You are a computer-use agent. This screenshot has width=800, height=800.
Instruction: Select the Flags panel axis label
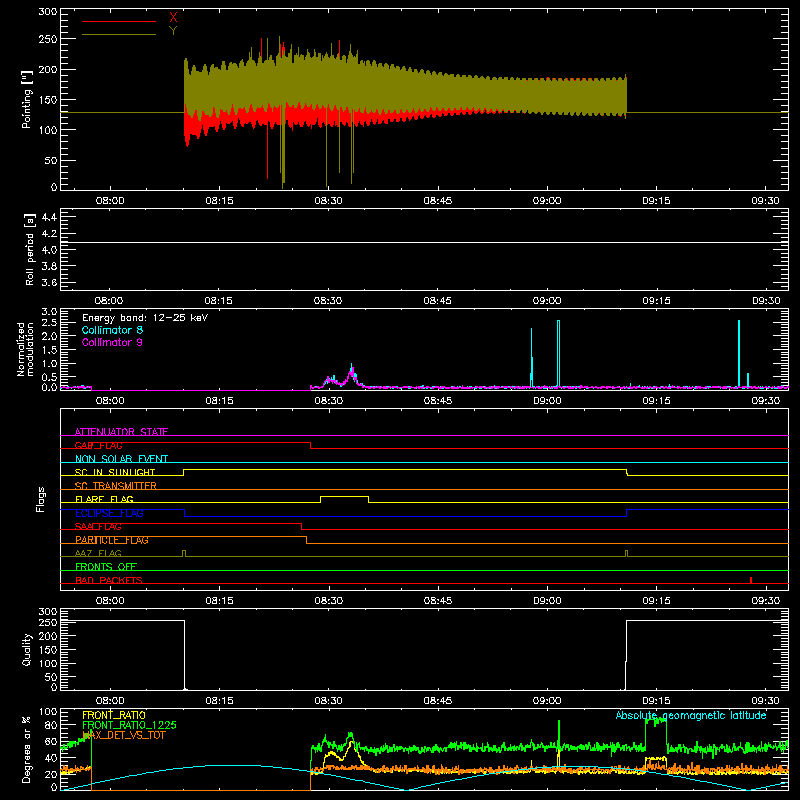click(x=41, y=499)
